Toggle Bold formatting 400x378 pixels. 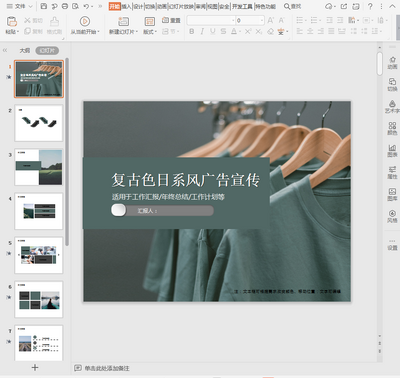[191, 31]
